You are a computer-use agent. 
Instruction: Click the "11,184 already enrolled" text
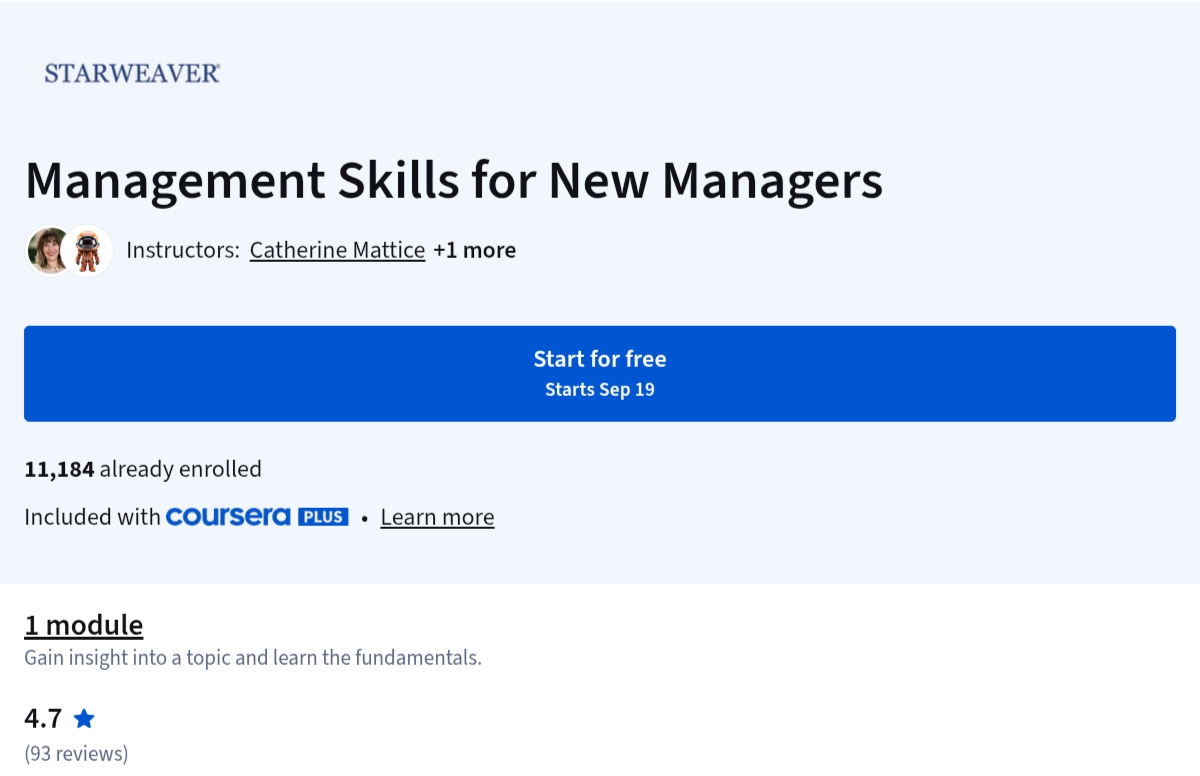[143, 469]
